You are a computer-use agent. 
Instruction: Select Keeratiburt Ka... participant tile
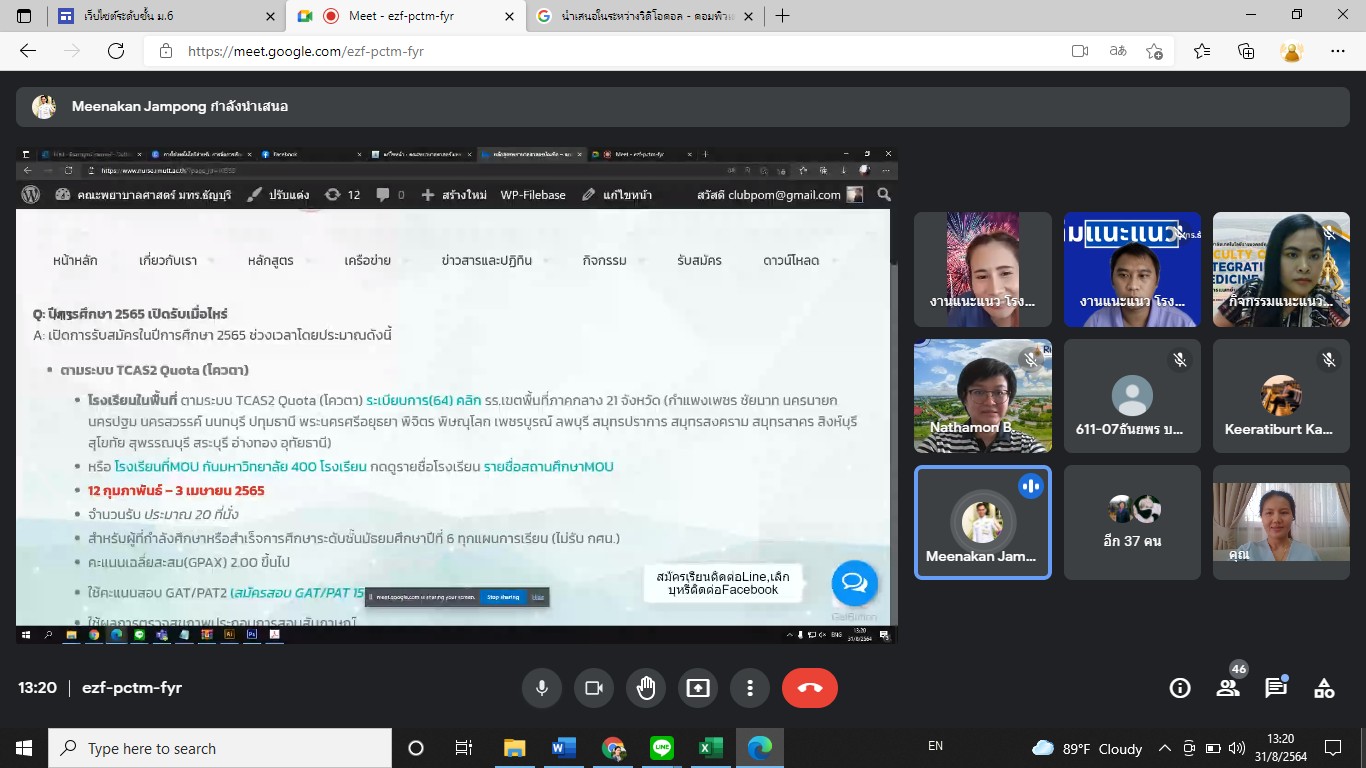pos(1281,396)
